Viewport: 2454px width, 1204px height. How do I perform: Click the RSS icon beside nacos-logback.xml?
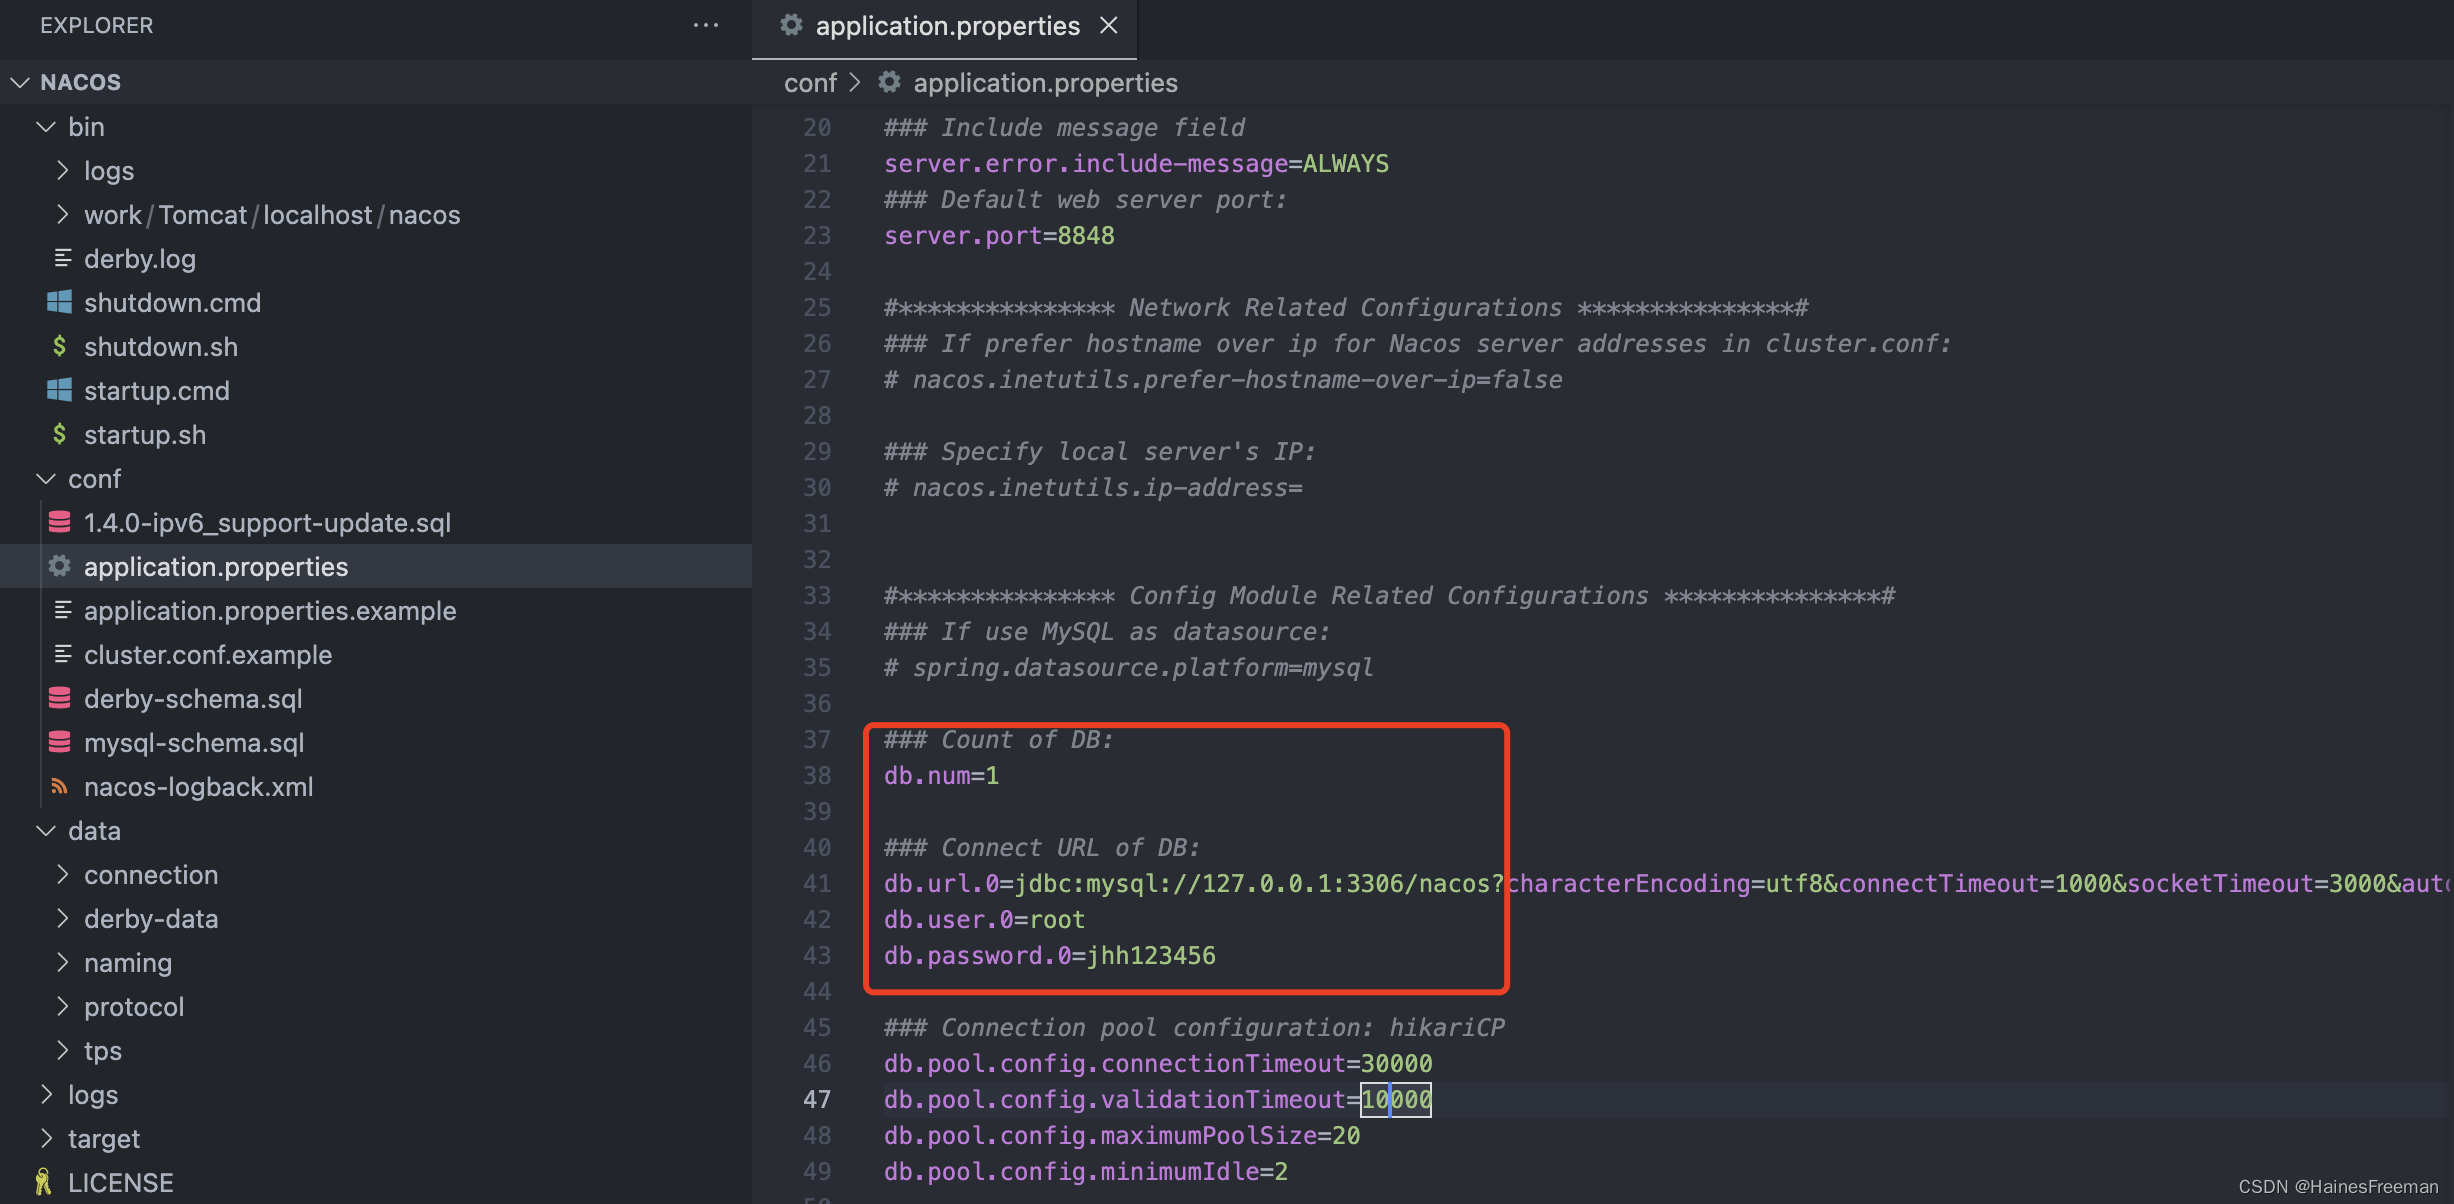coord(59,786)
